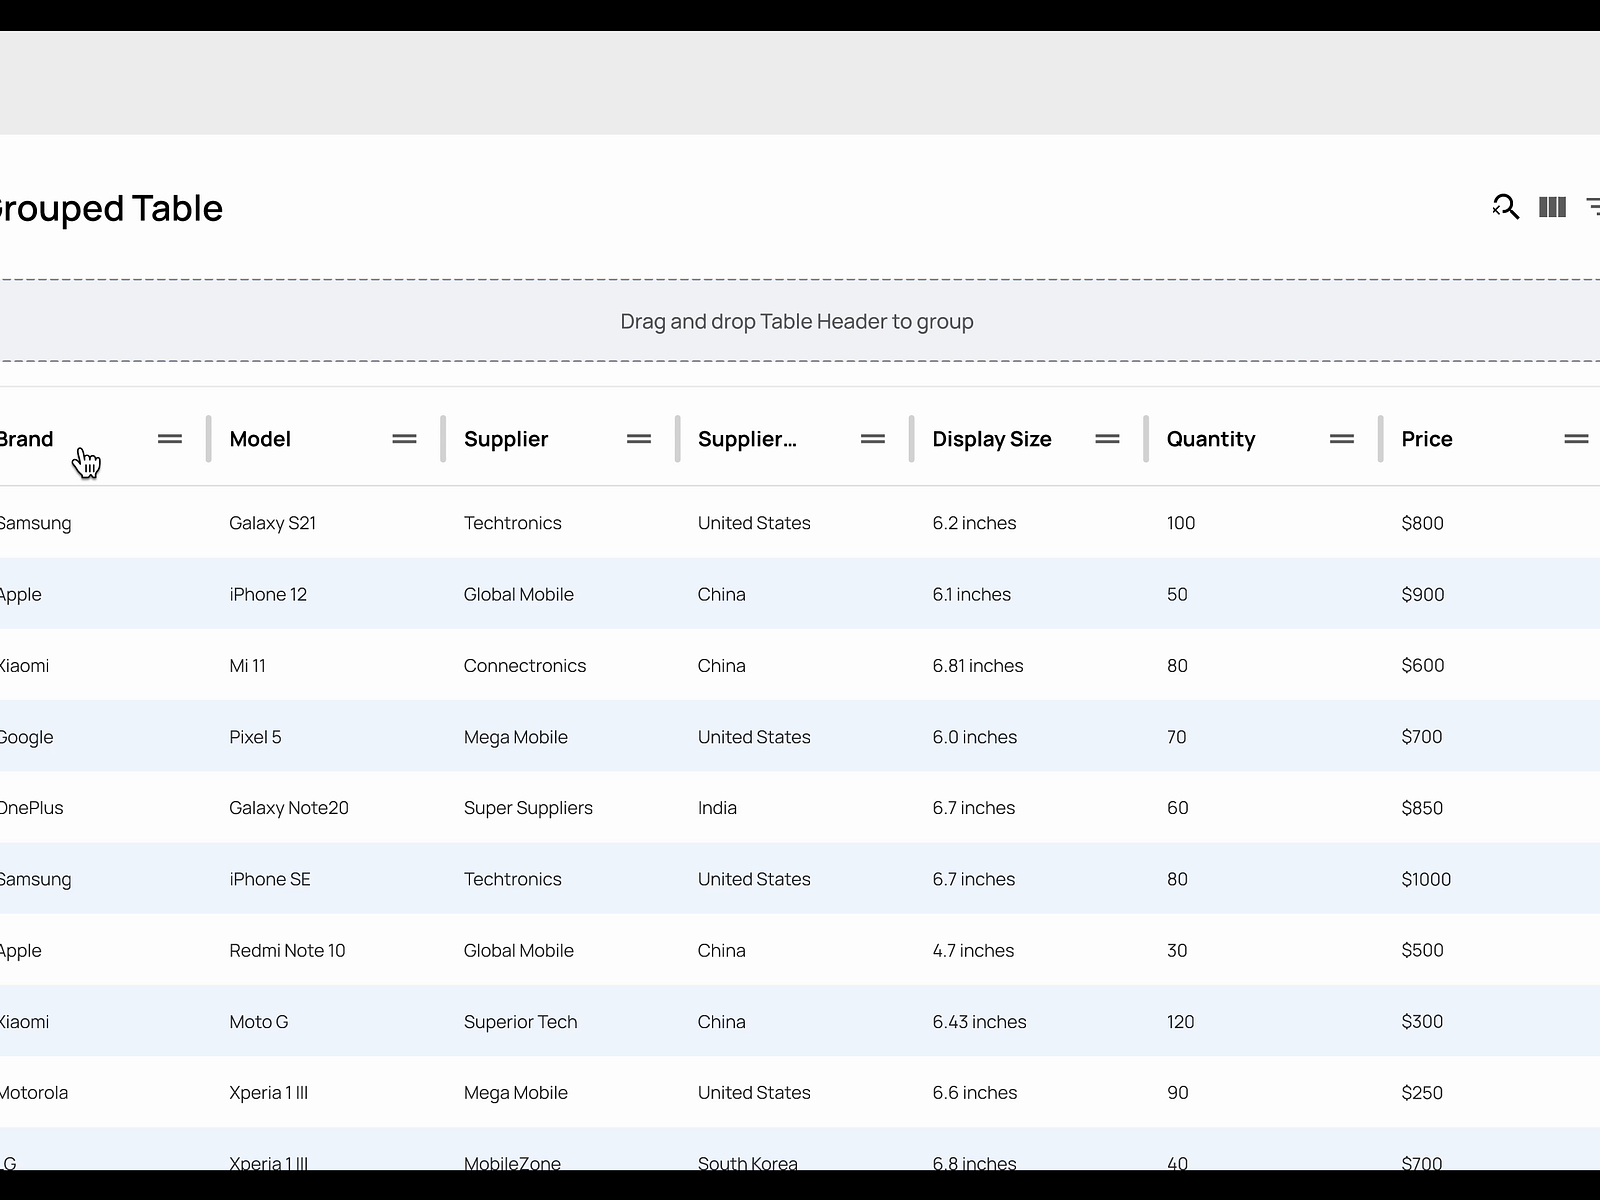The width and height of the screenshot is (1600, 1200).
Task: Click the drag handle next to Supplier header
Action: [638, 438]
